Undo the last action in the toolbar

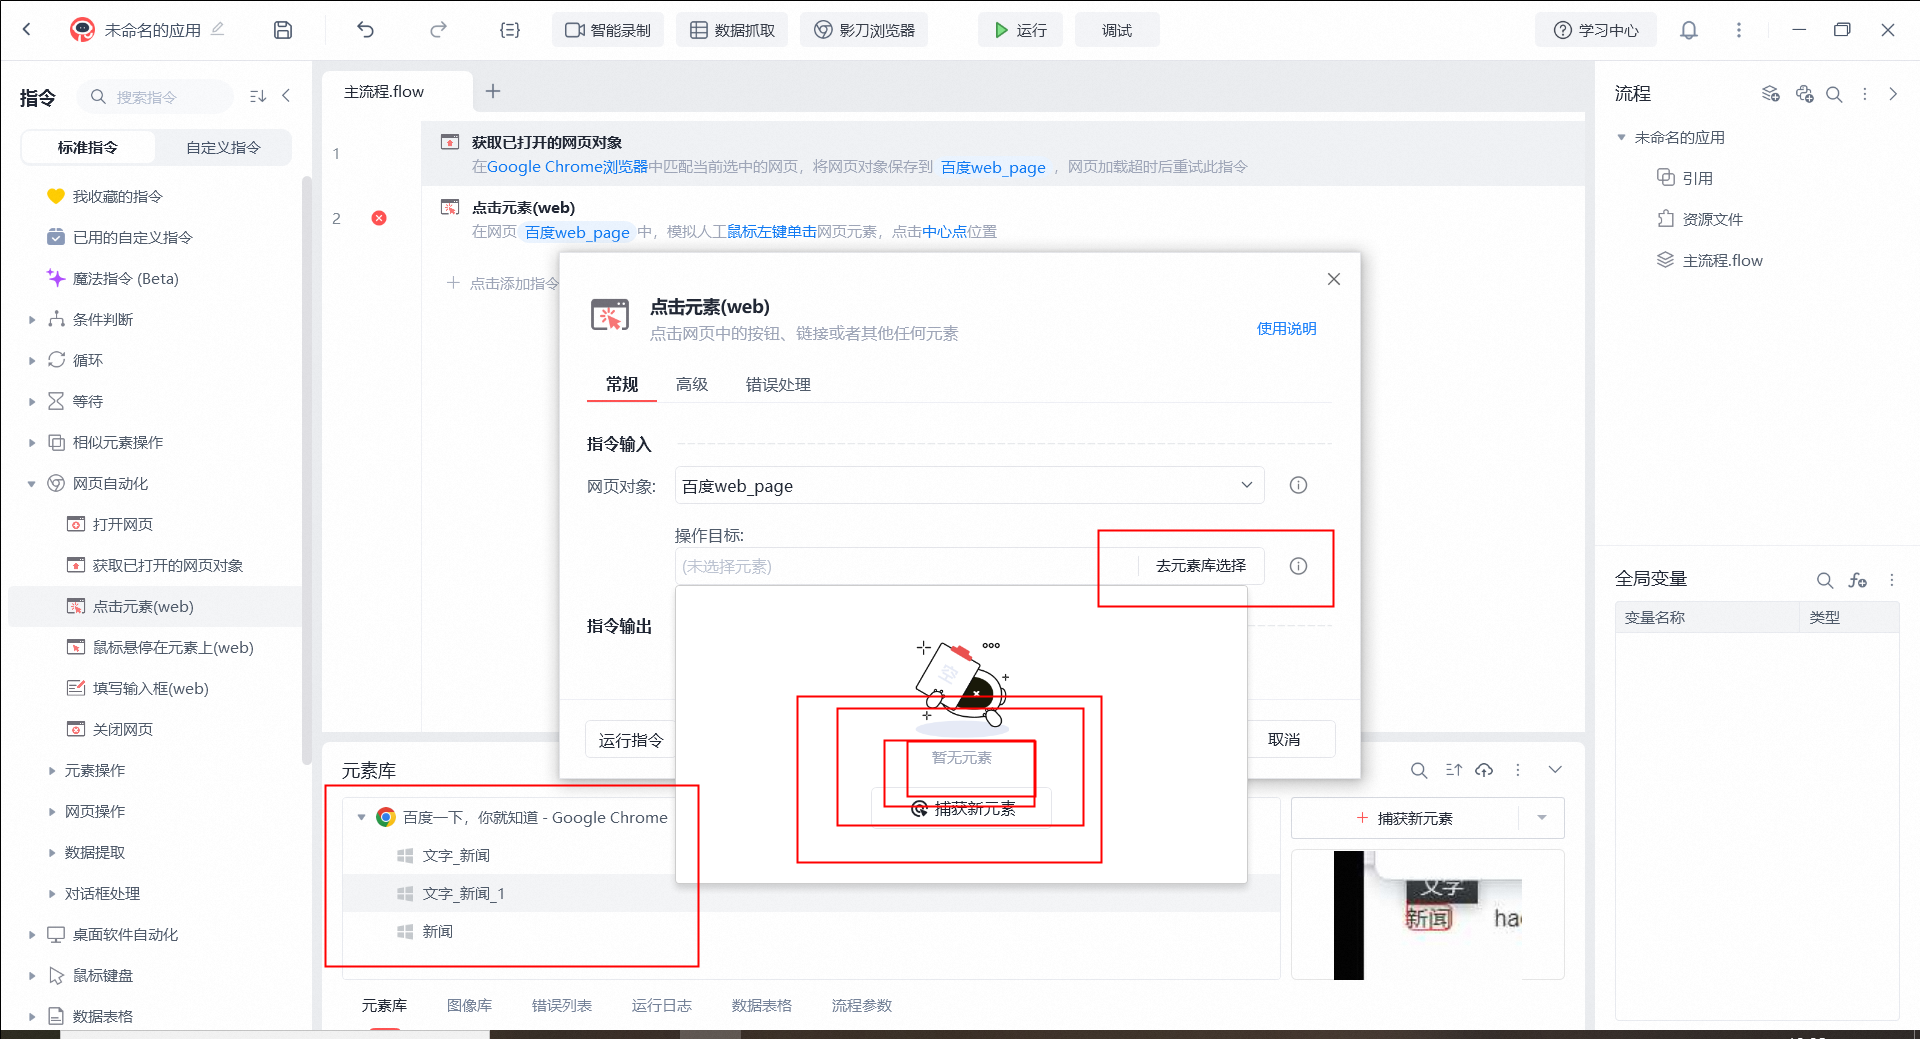tap(365, 30)
